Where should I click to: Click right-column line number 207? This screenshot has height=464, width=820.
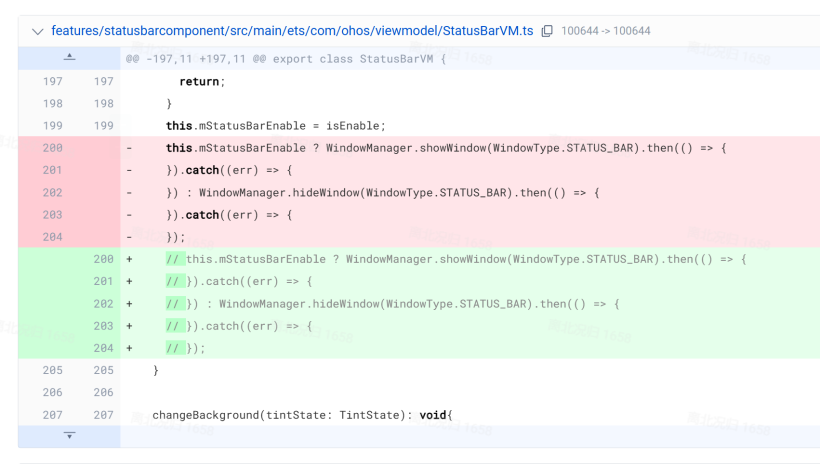point(103,414)
